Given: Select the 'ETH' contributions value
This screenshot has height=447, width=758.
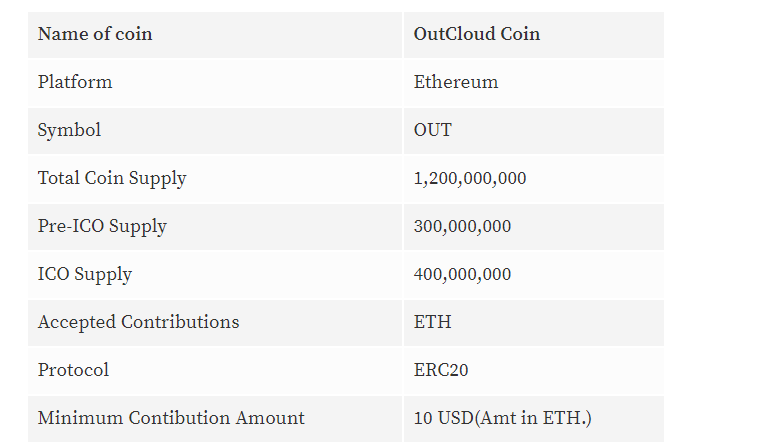Looking at the screenshot, I should coord(433,322).
